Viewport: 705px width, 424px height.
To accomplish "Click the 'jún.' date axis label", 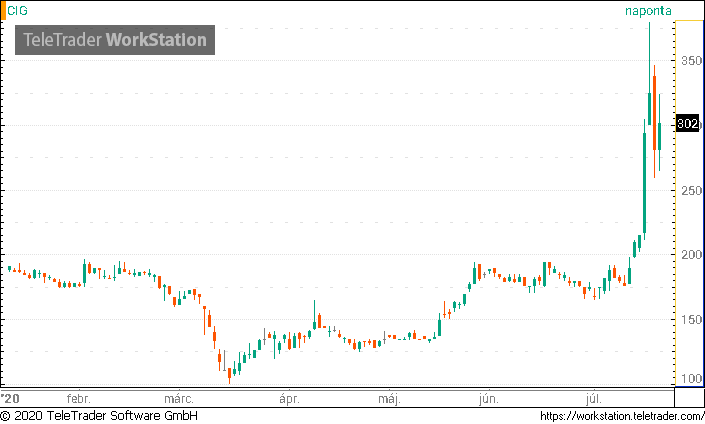I will coord(489,399).
